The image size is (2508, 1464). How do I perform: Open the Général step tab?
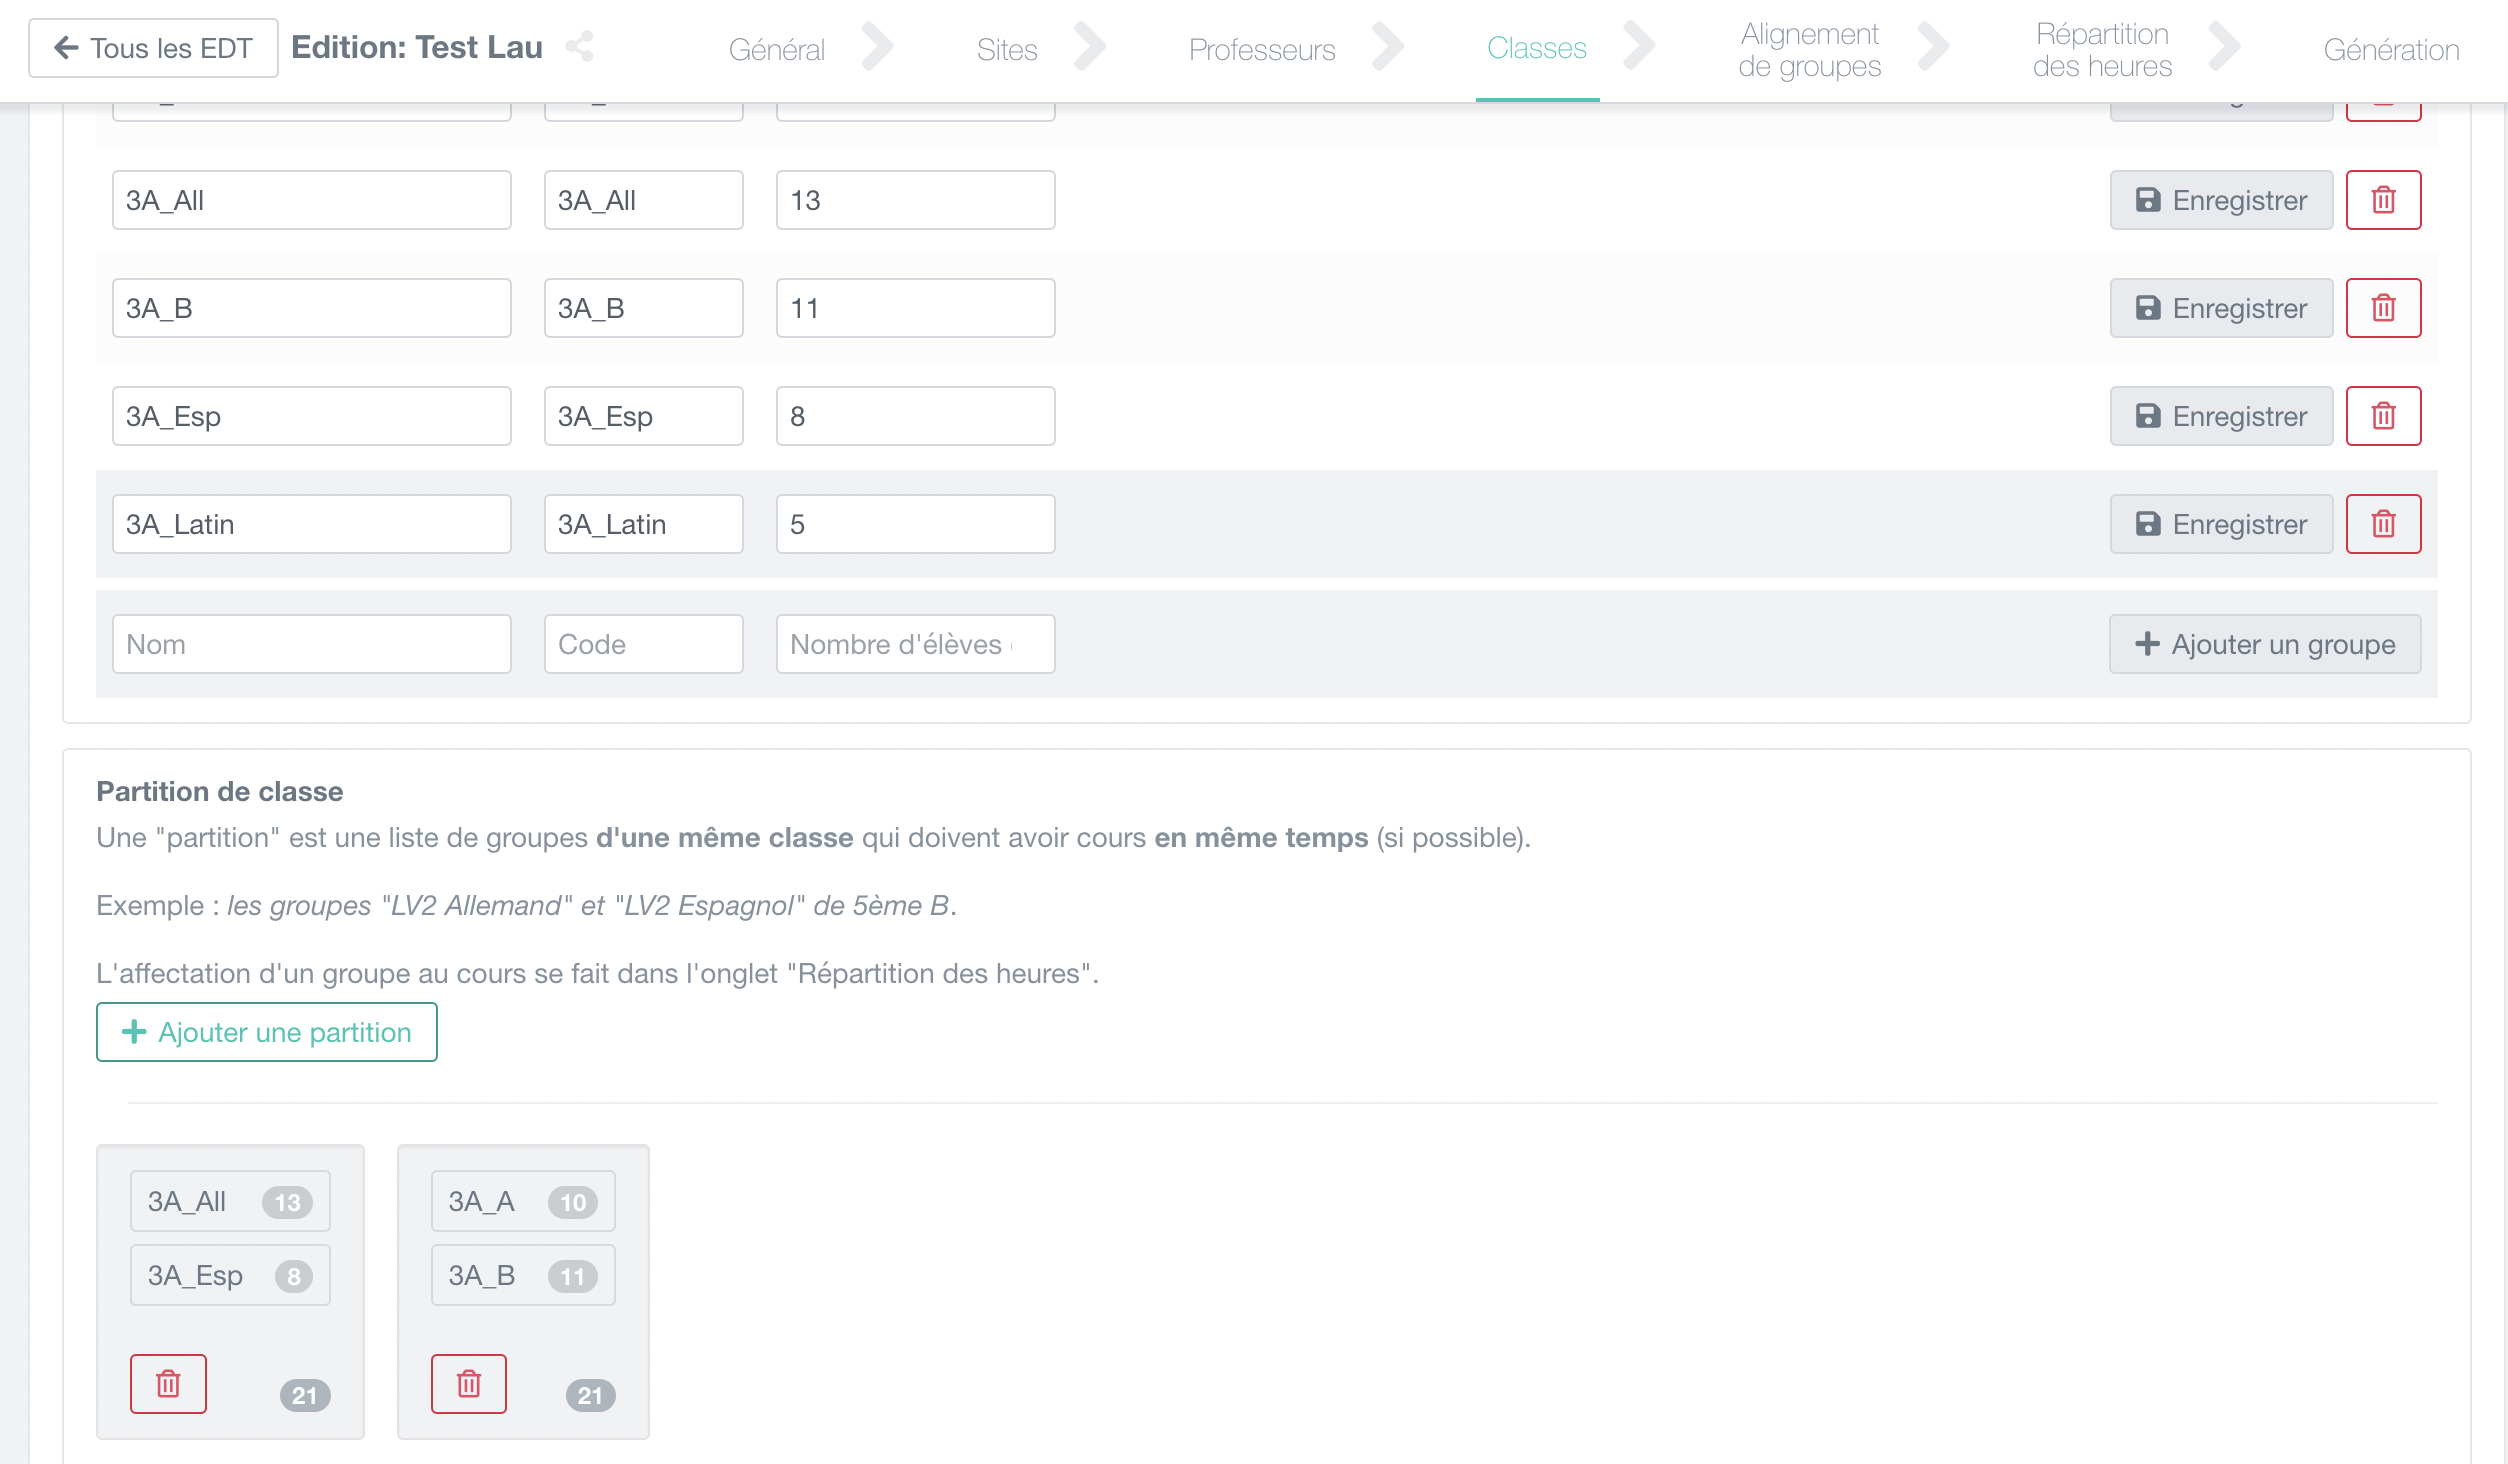(x=776, y=49)
